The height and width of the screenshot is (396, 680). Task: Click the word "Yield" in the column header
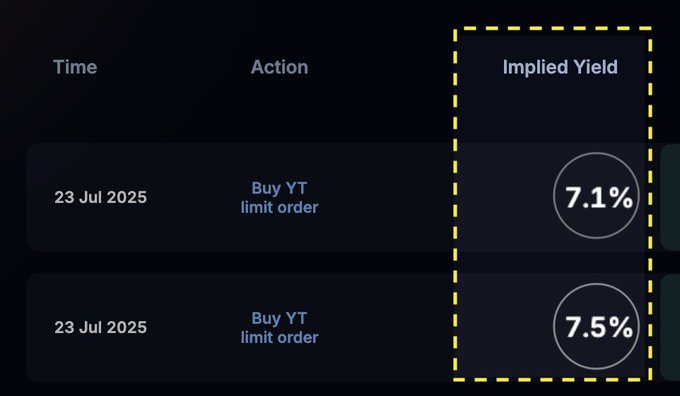(595, 67)
